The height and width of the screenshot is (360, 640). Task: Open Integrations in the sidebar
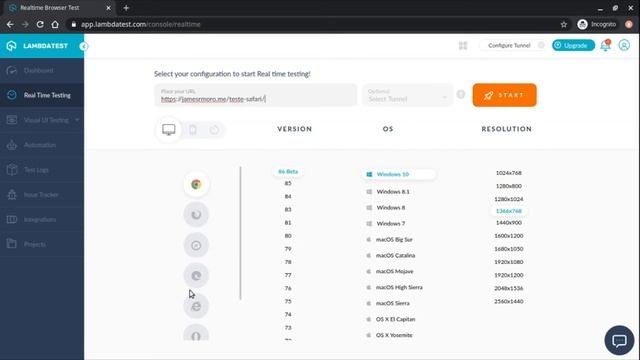42,220
